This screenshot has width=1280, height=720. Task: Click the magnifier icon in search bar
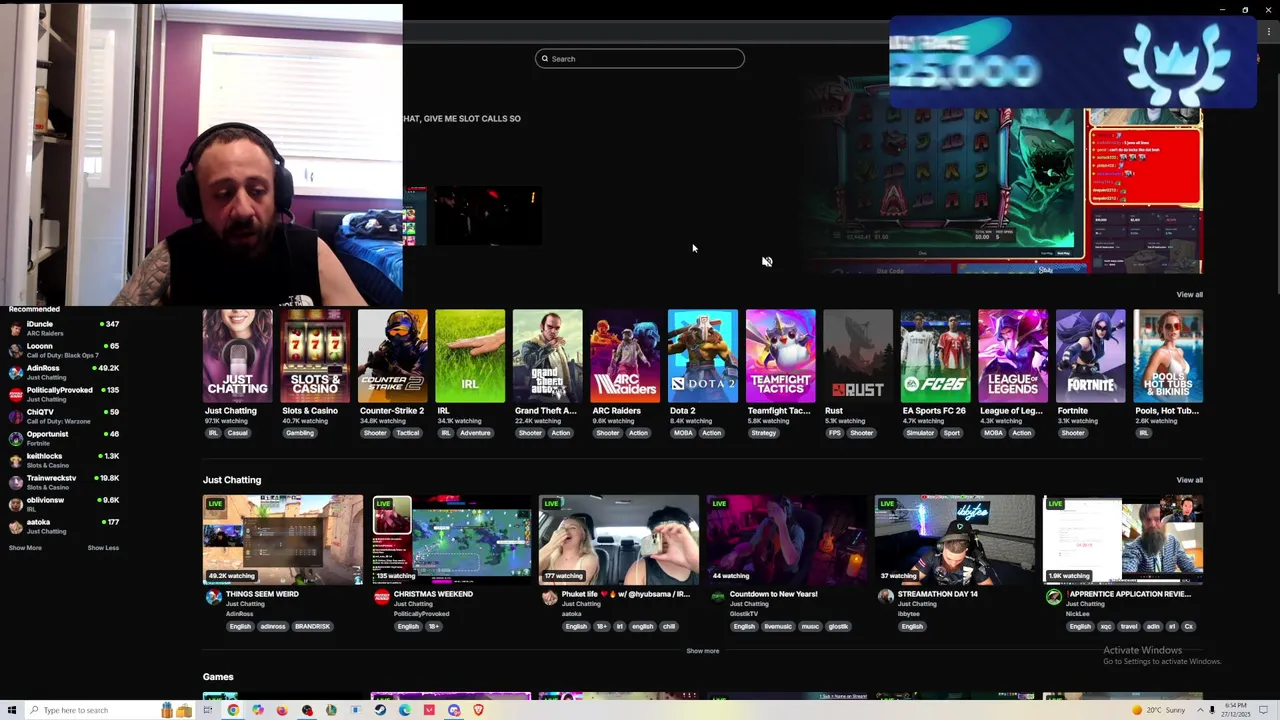pyautogui.click(x=545, y=59)
